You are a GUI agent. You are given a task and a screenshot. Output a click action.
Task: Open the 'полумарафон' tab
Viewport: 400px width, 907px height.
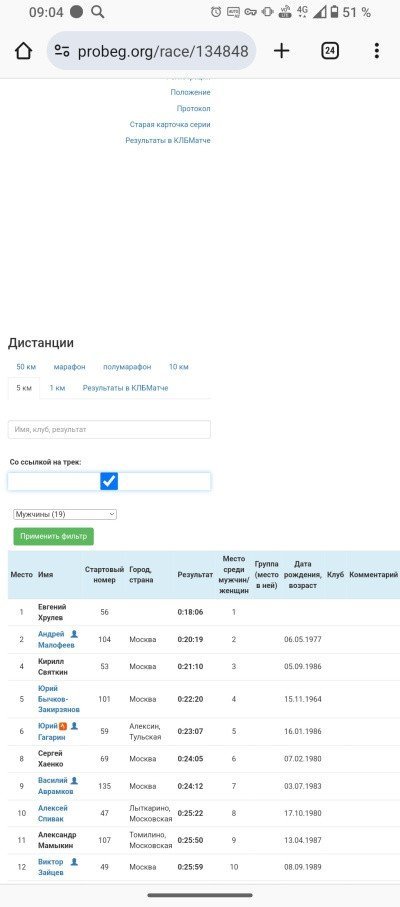click(x=127, y=367)
